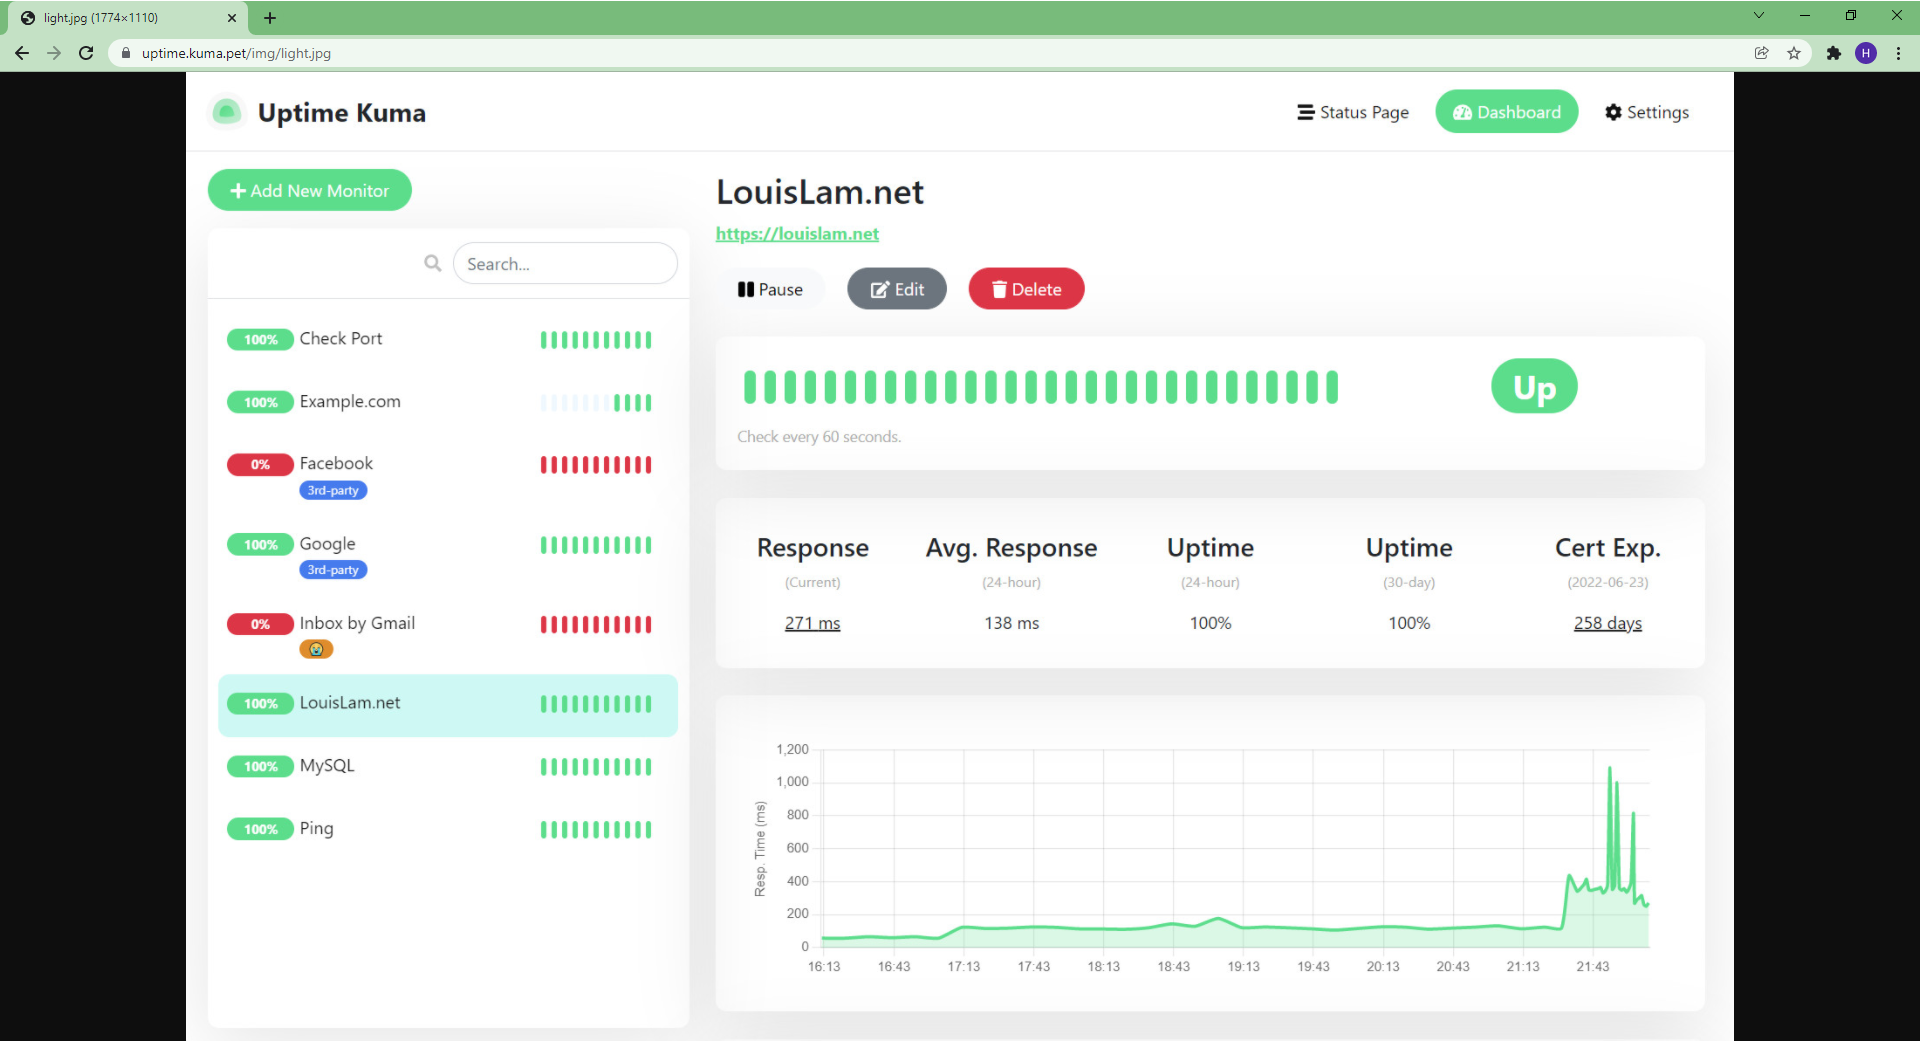Close the light.jpg browser tab
The width and height of the screenshot is (1920, 1041).
coord(232,18)
